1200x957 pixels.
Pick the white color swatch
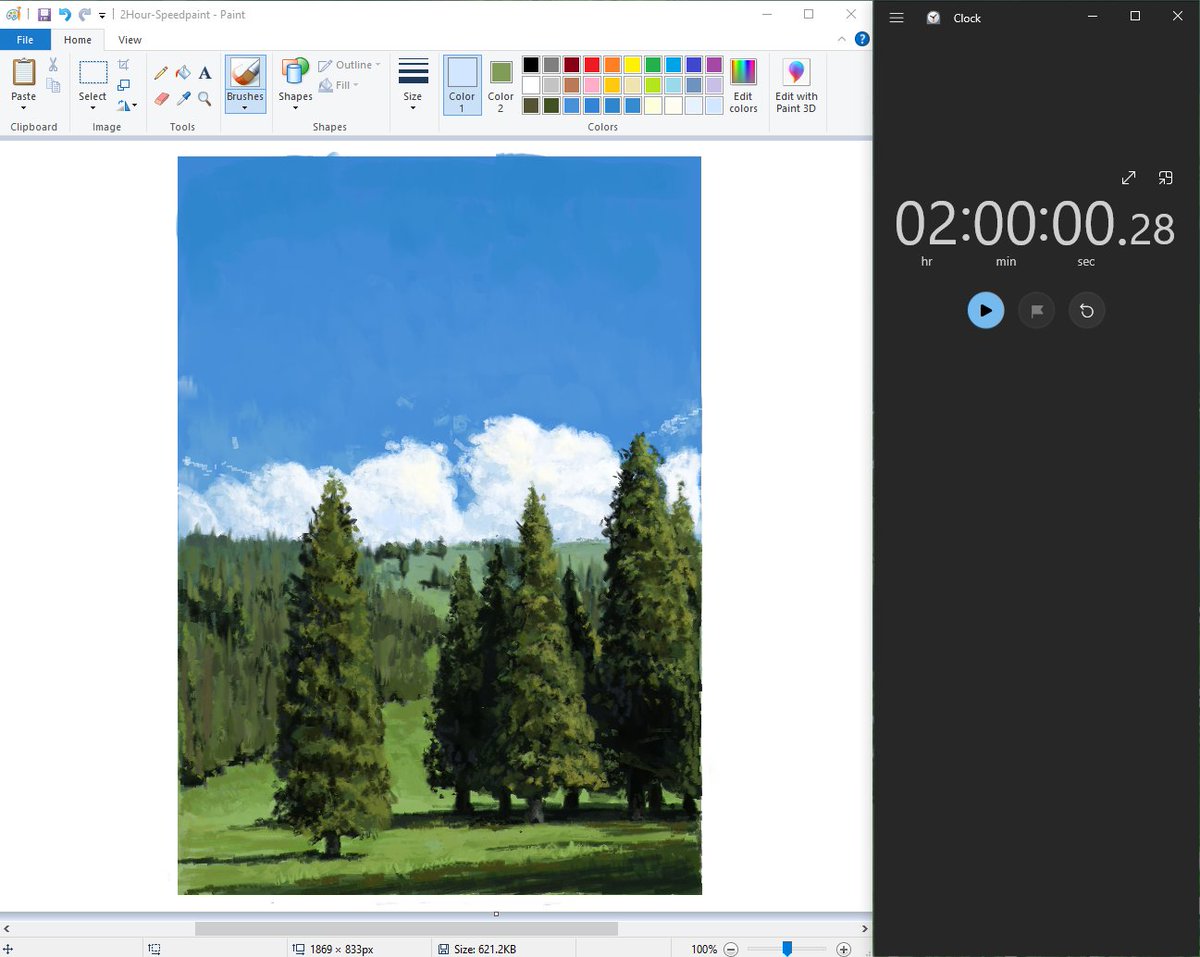pyautogui.click(x=531, y=85)
